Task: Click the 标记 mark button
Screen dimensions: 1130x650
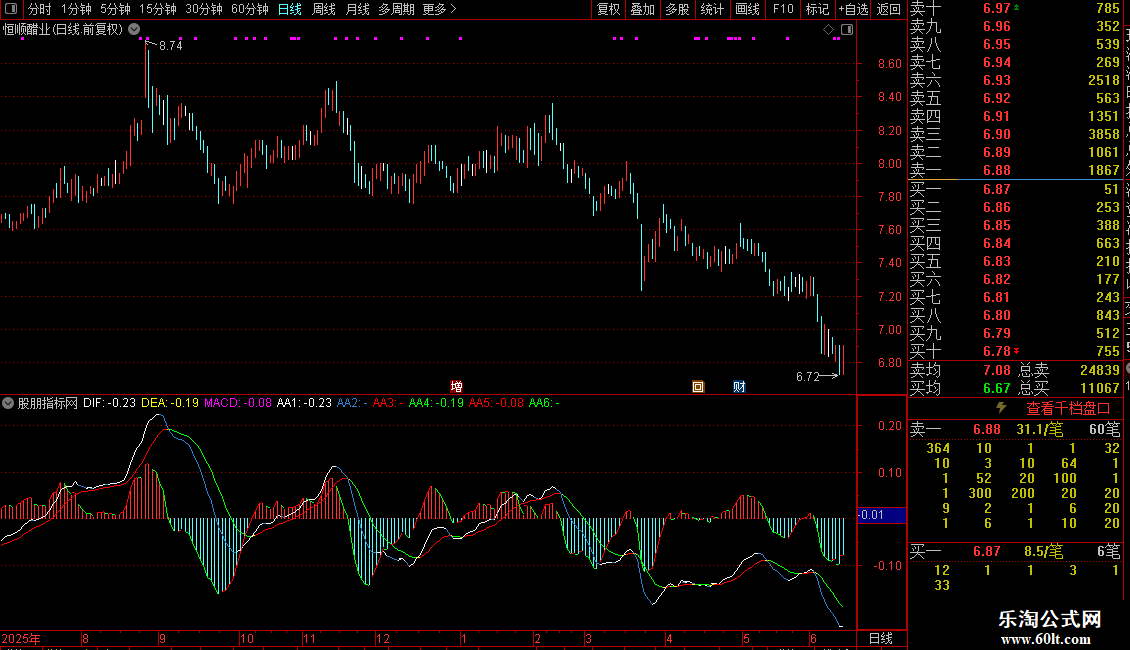Action: [x=817, y=9]
